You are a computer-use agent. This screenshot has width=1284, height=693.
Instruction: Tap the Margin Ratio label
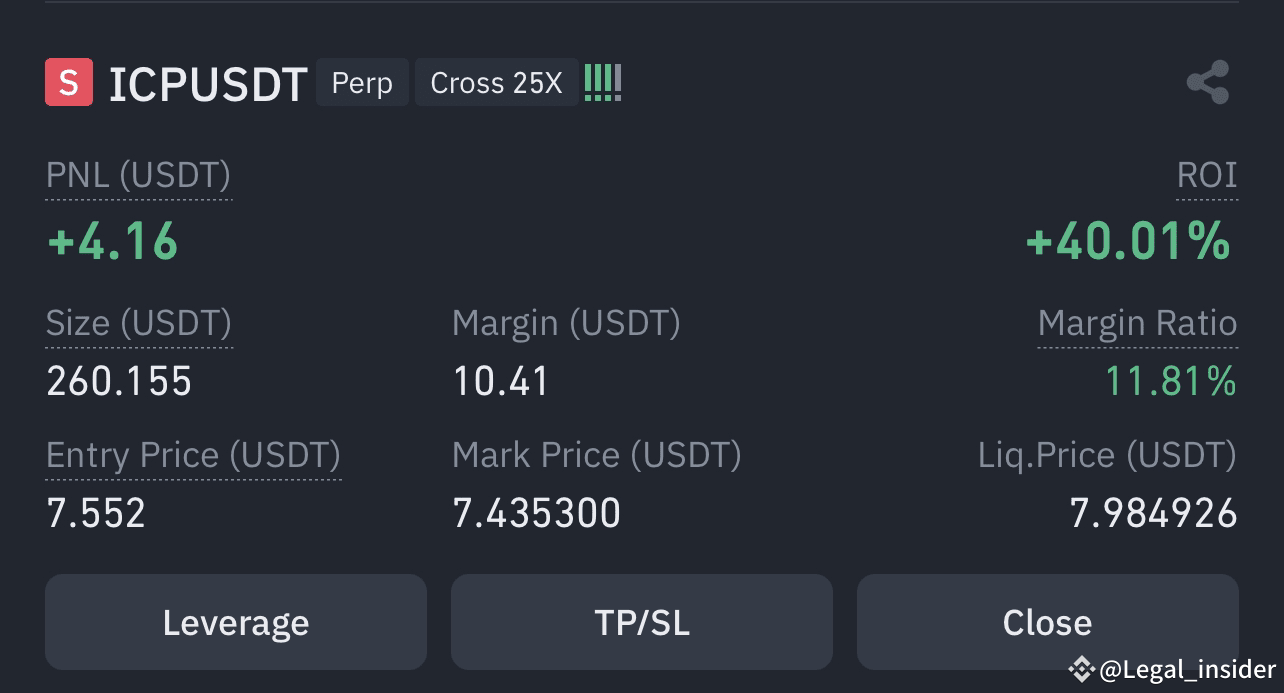(x=1138, y=323)
